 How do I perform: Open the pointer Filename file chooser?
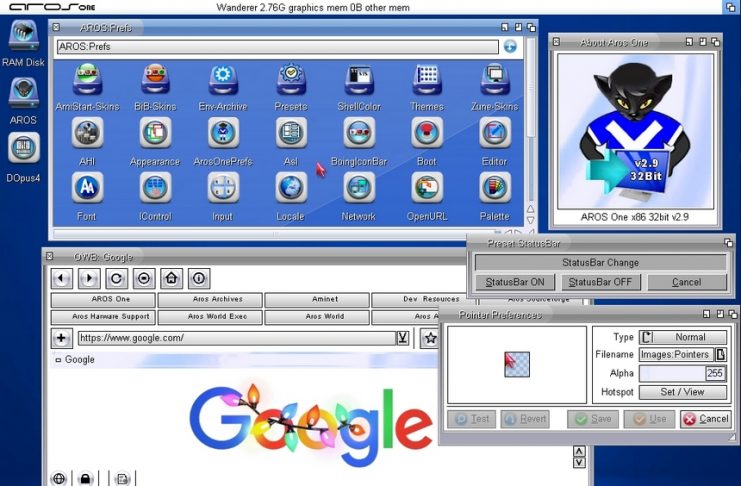(721, 355)
